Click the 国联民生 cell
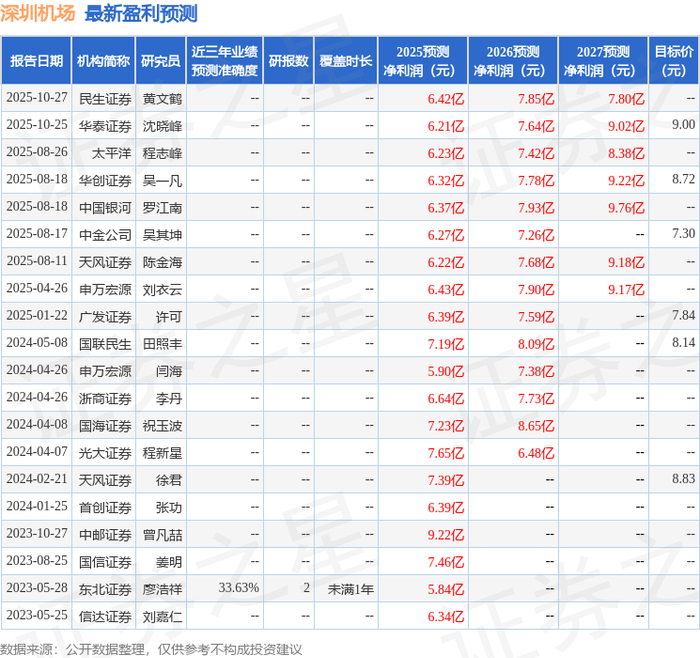This screenshot has height=658, width=700. [105, 344]
